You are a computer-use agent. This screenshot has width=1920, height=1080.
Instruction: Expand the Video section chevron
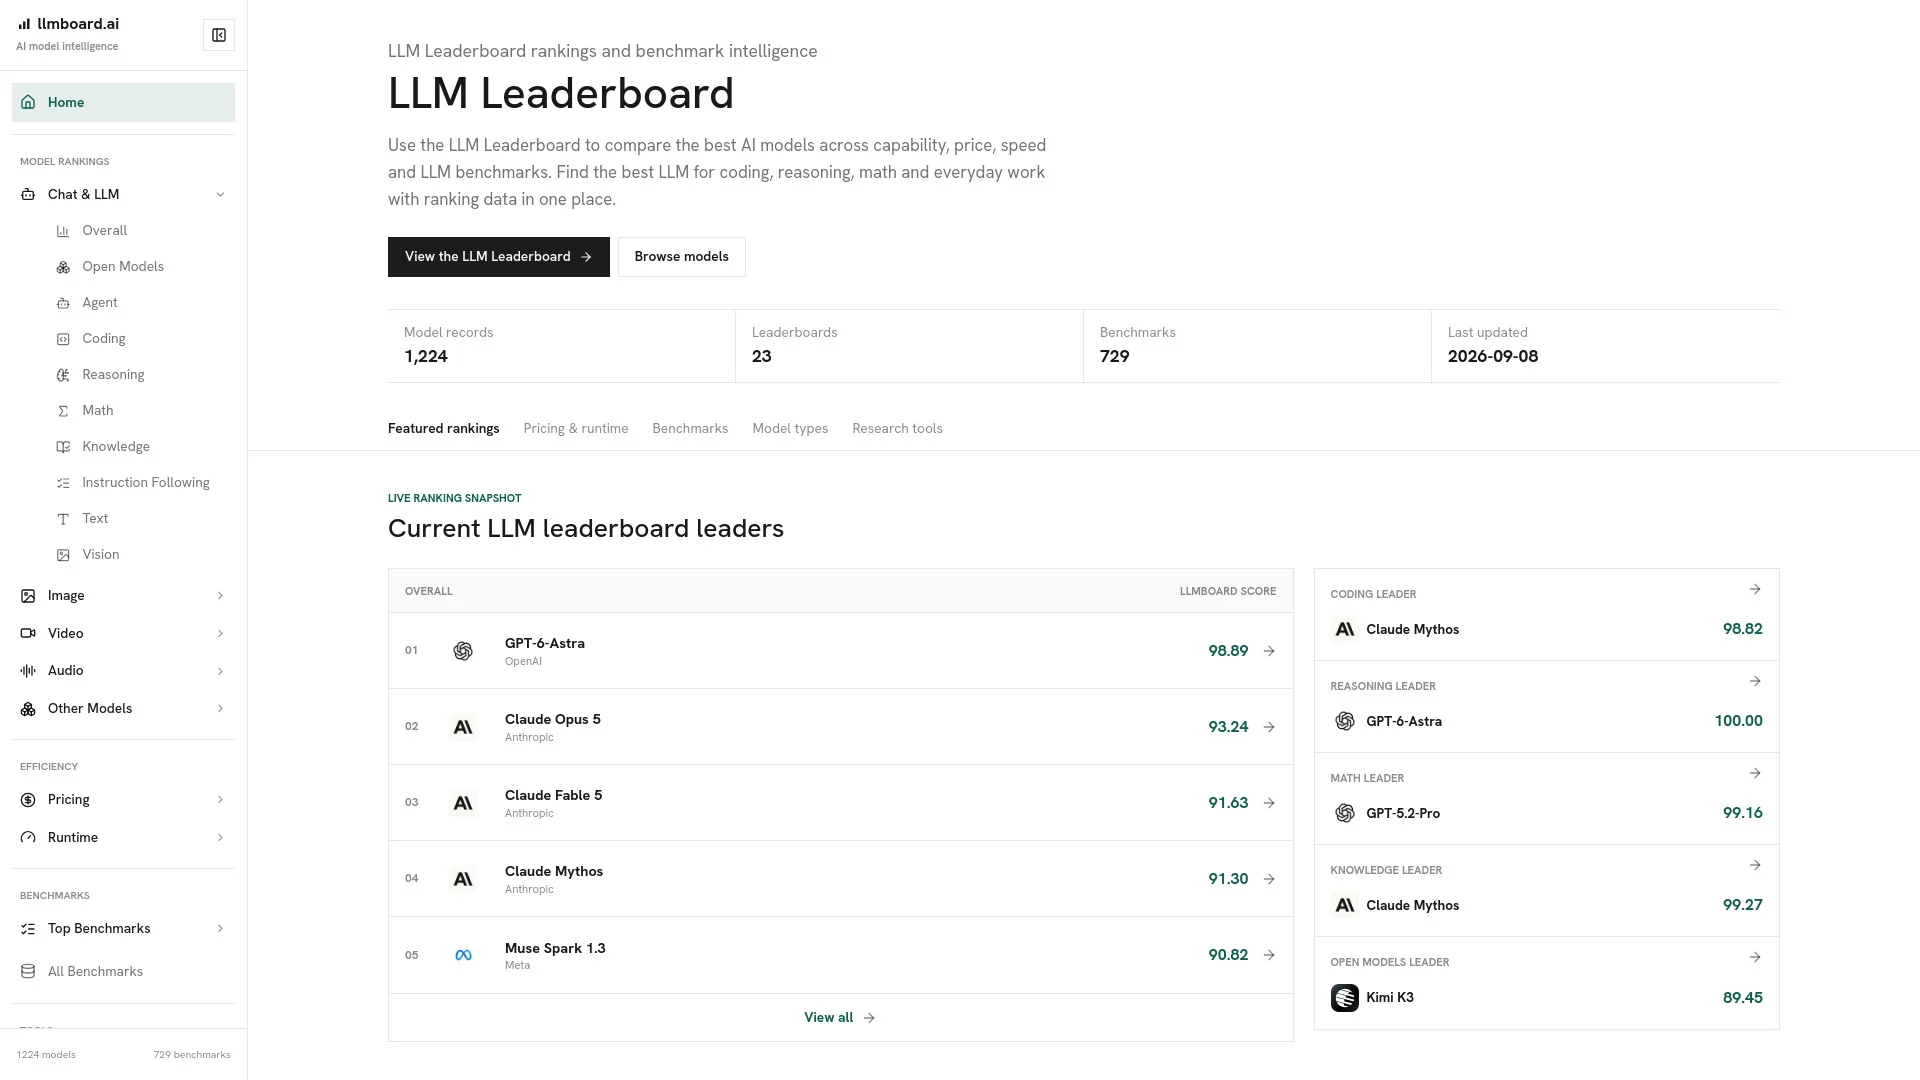tap(220, 634)
